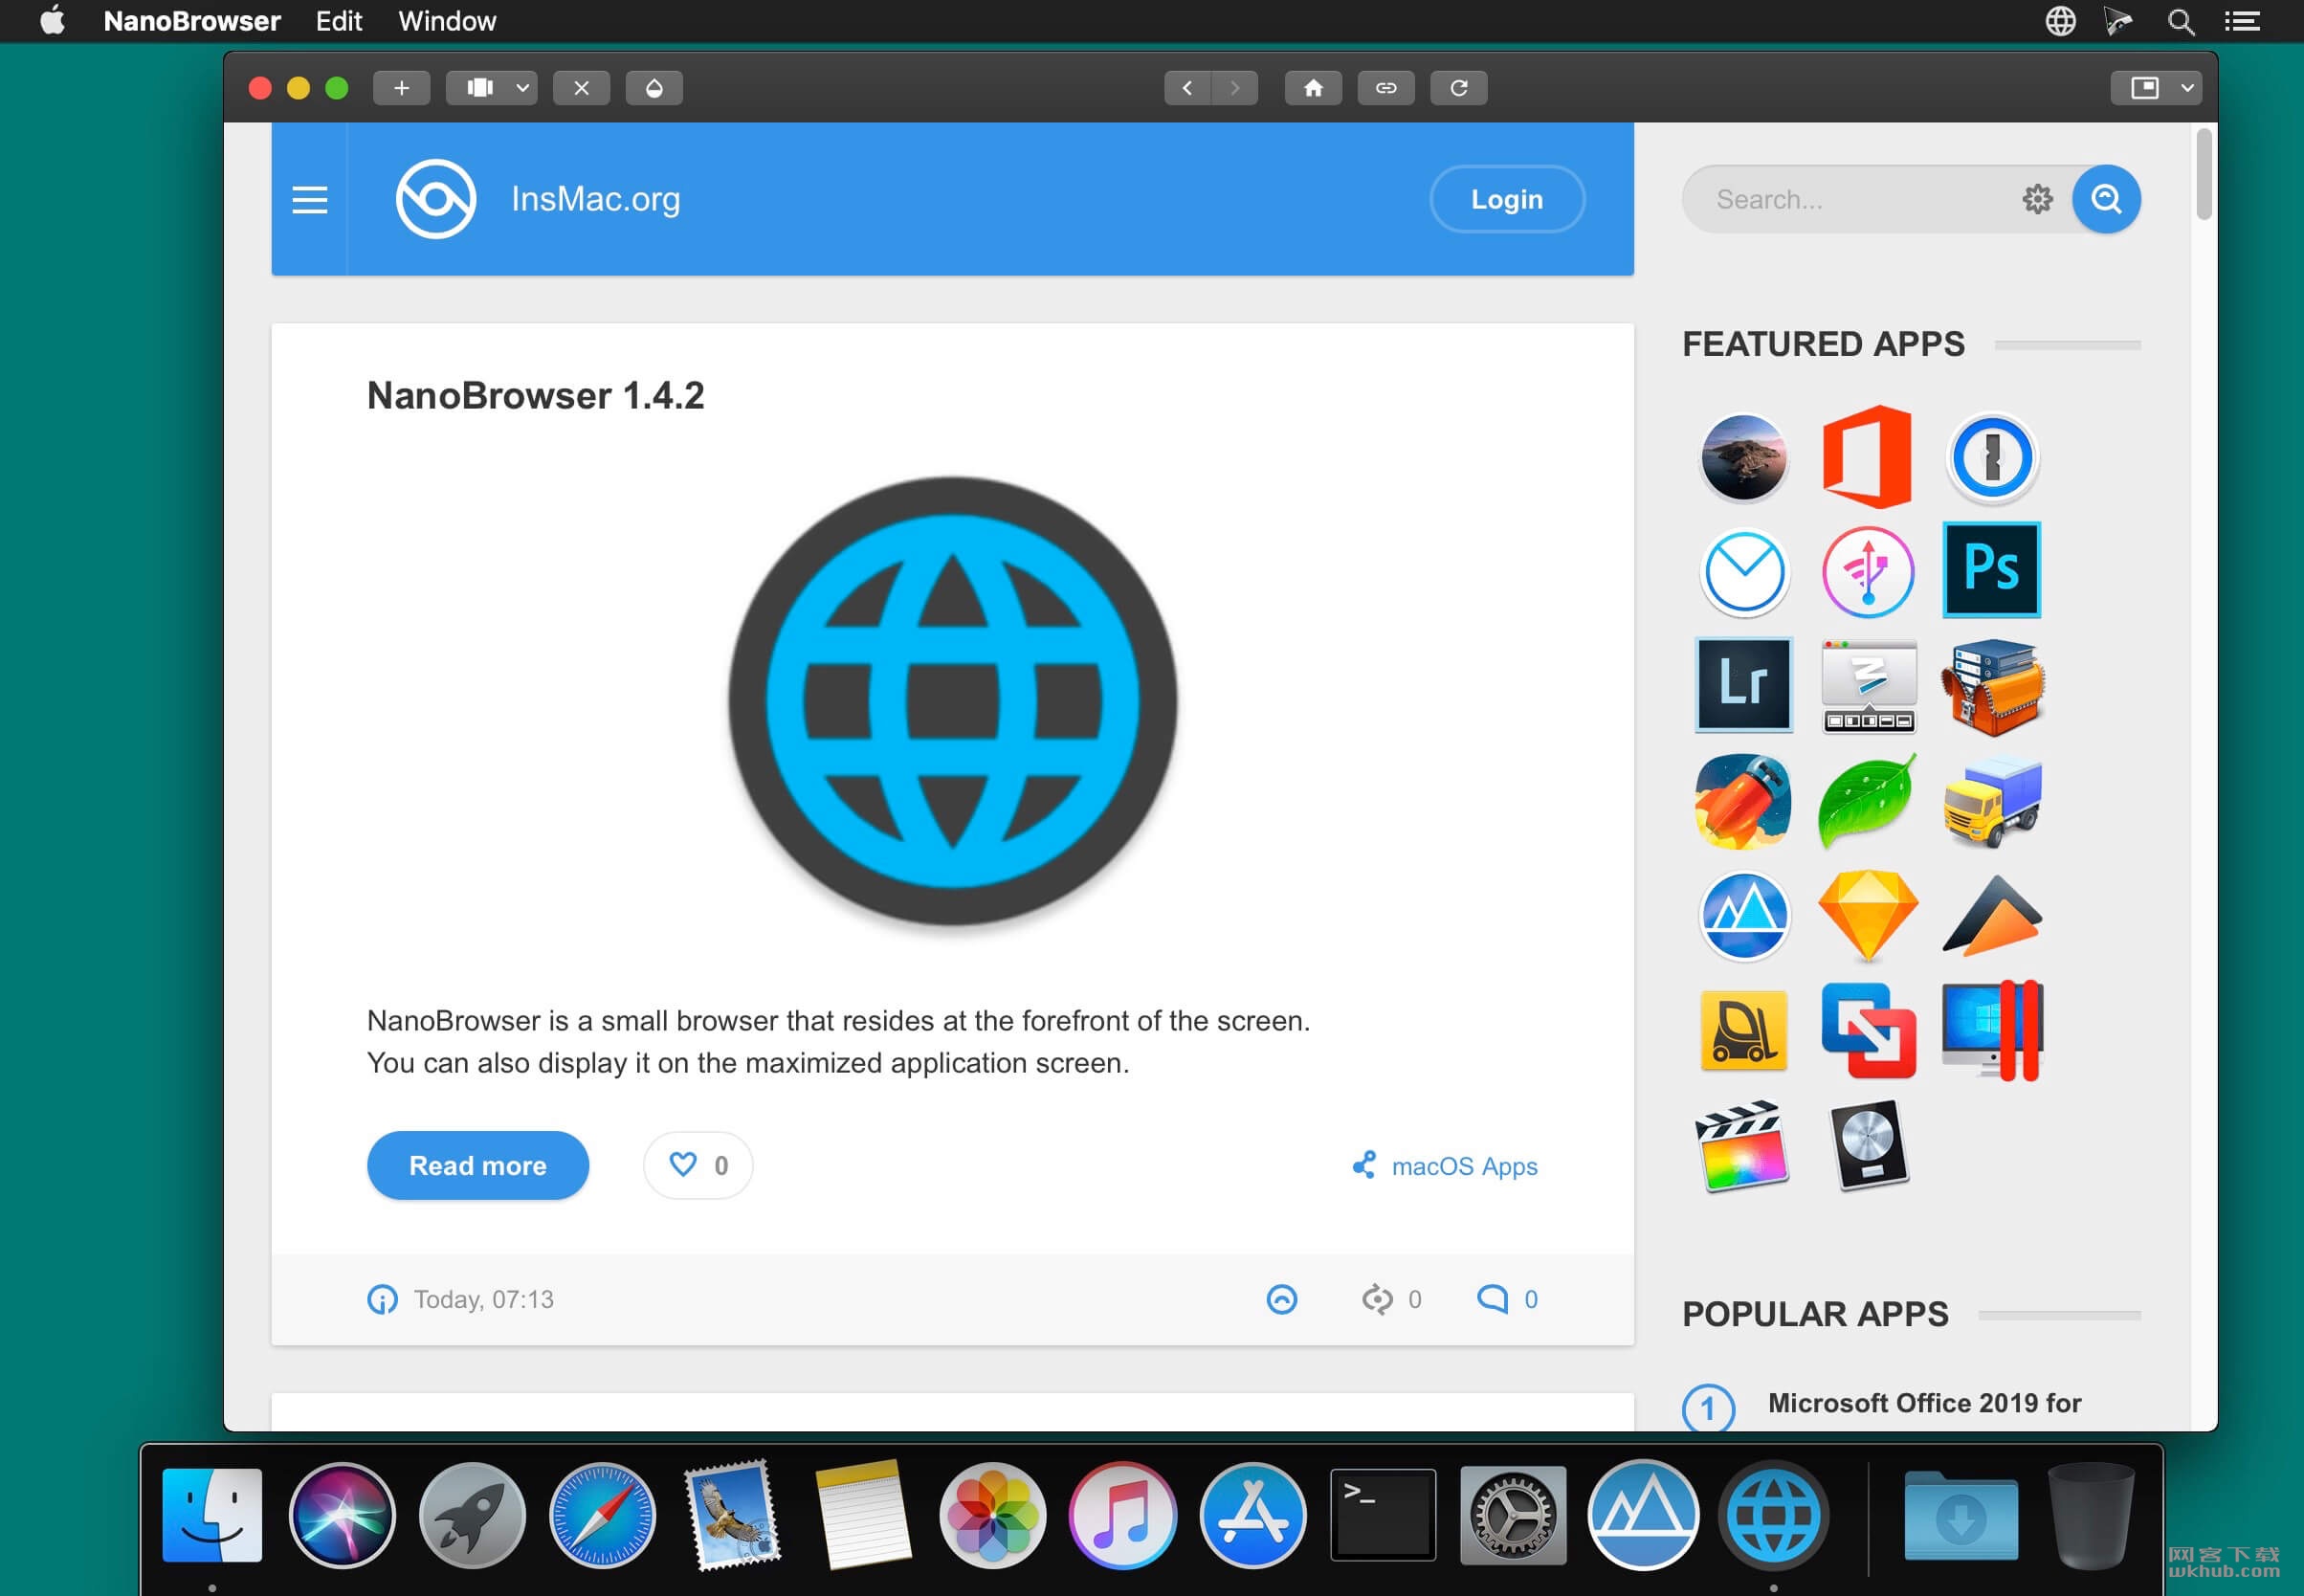Expand window mode dropdown arrow
The height and width of the screenshot is (1596, 2304).
[x=2188, y=88]
